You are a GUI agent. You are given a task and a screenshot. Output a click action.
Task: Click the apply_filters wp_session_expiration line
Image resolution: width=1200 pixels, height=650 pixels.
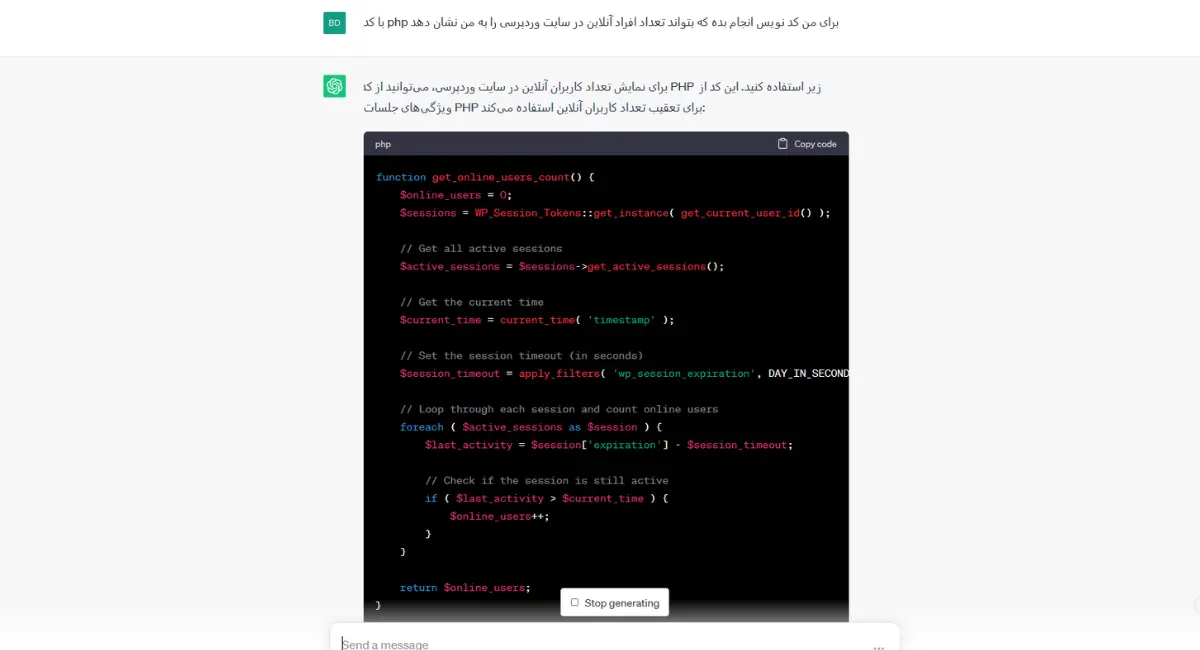(624, 373)
